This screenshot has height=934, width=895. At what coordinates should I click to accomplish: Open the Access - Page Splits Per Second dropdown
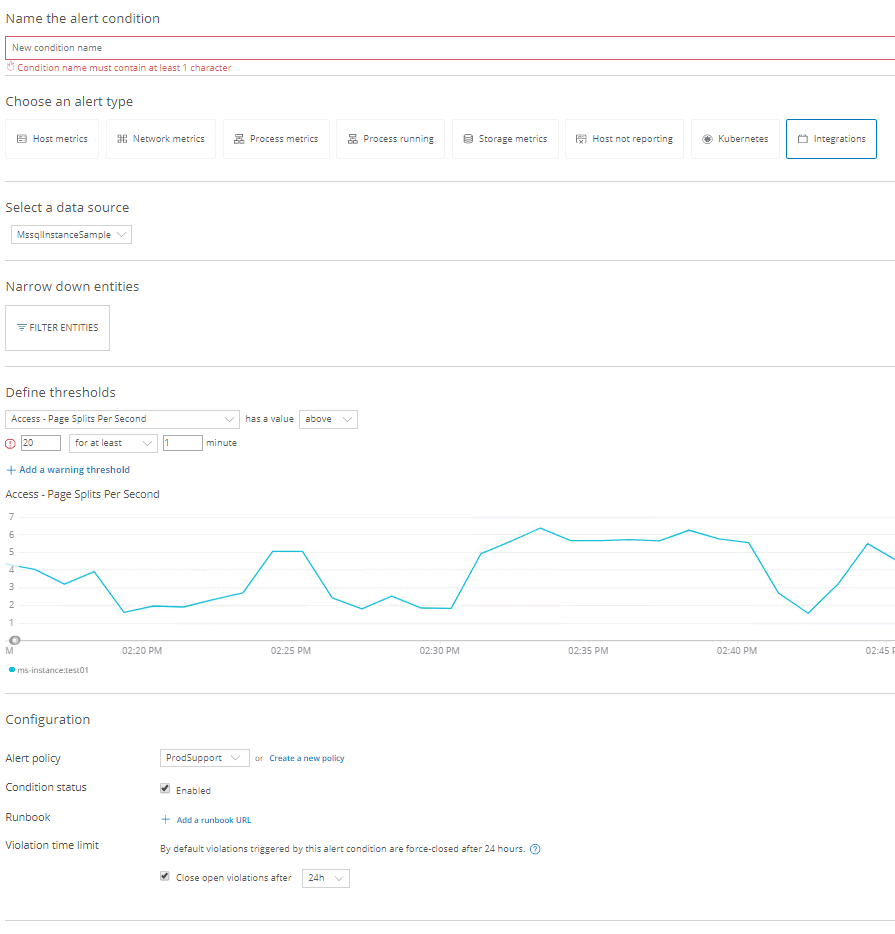pos(122,419)
